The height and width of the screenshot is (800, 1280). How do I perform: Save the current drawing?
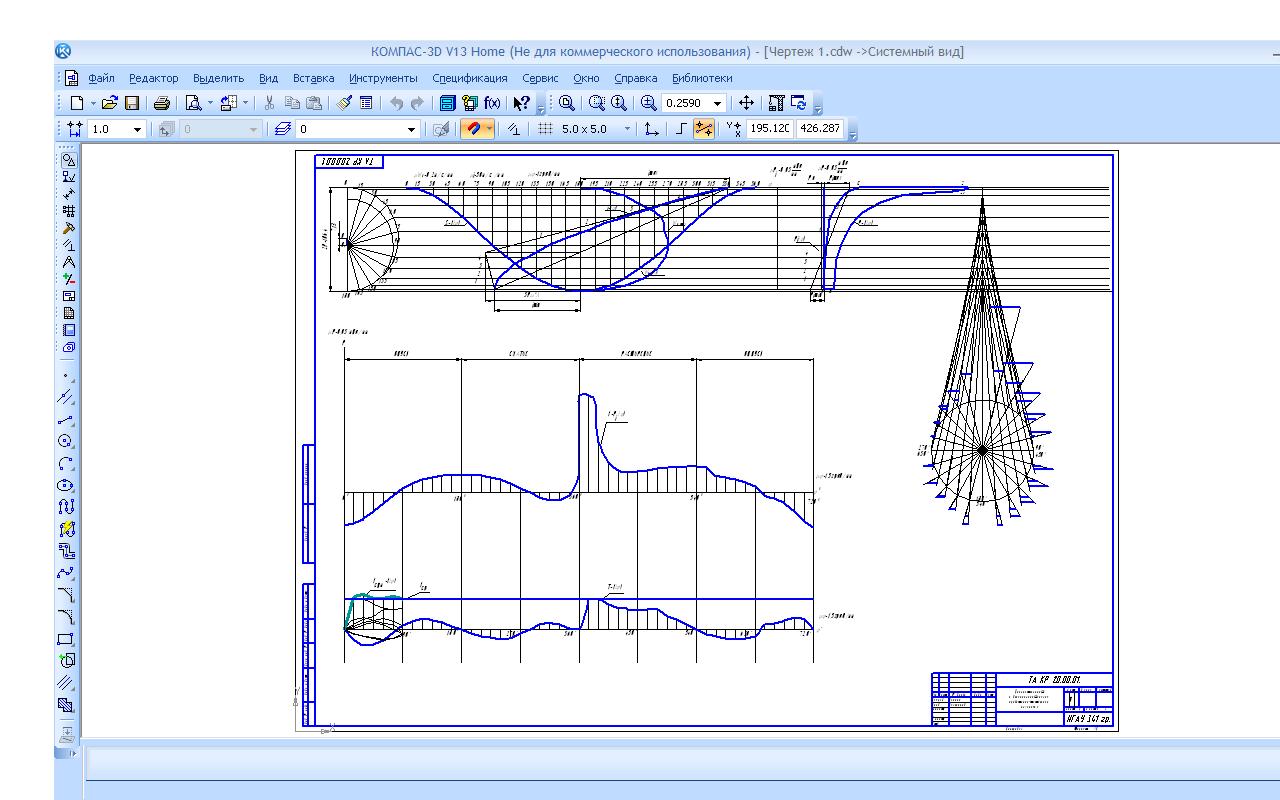pyautogui.click(x=132, y=103)
